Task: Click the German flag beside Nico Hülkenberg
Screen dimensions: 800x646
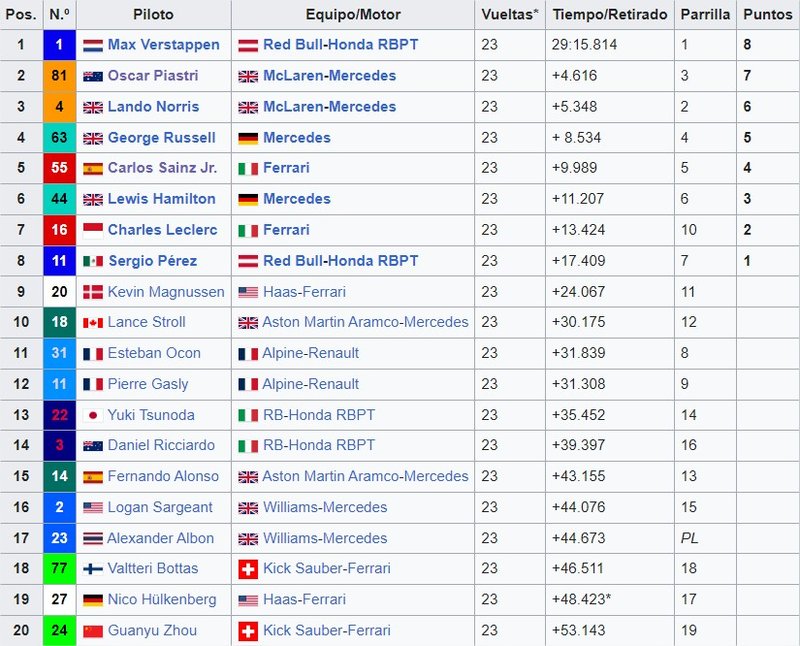Action: point(93,600)
